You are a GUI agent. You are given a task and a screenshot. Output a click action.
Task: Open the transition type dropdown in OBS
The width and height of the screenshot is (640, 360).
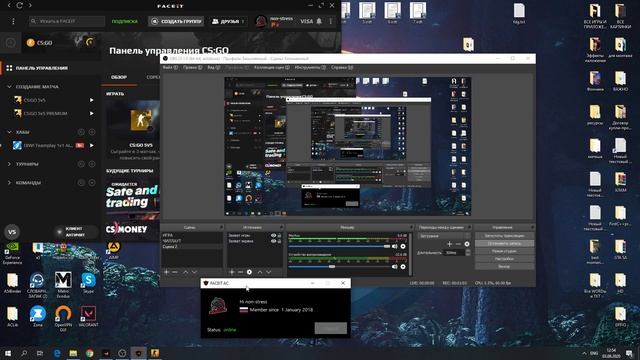(x=444, y=236)
